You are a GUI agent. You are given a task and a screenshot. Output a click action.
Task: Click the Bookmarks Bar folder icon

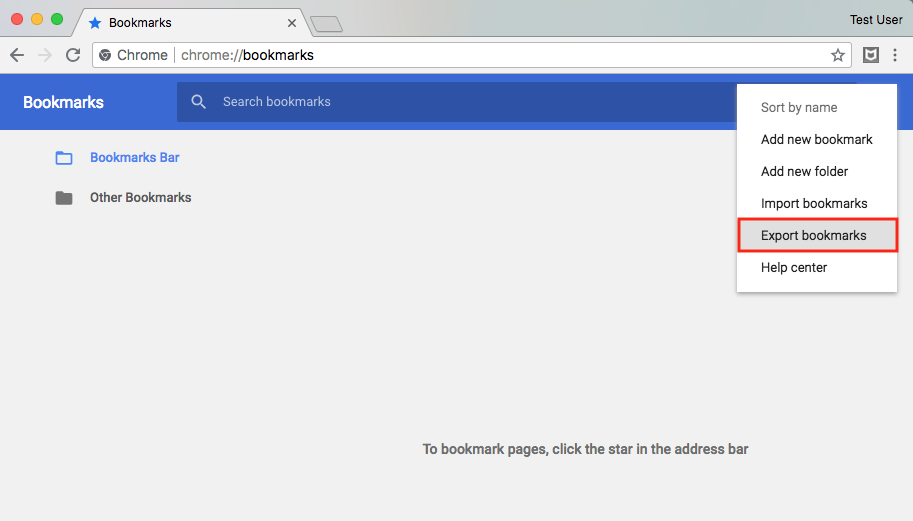(x=64, y=158)
